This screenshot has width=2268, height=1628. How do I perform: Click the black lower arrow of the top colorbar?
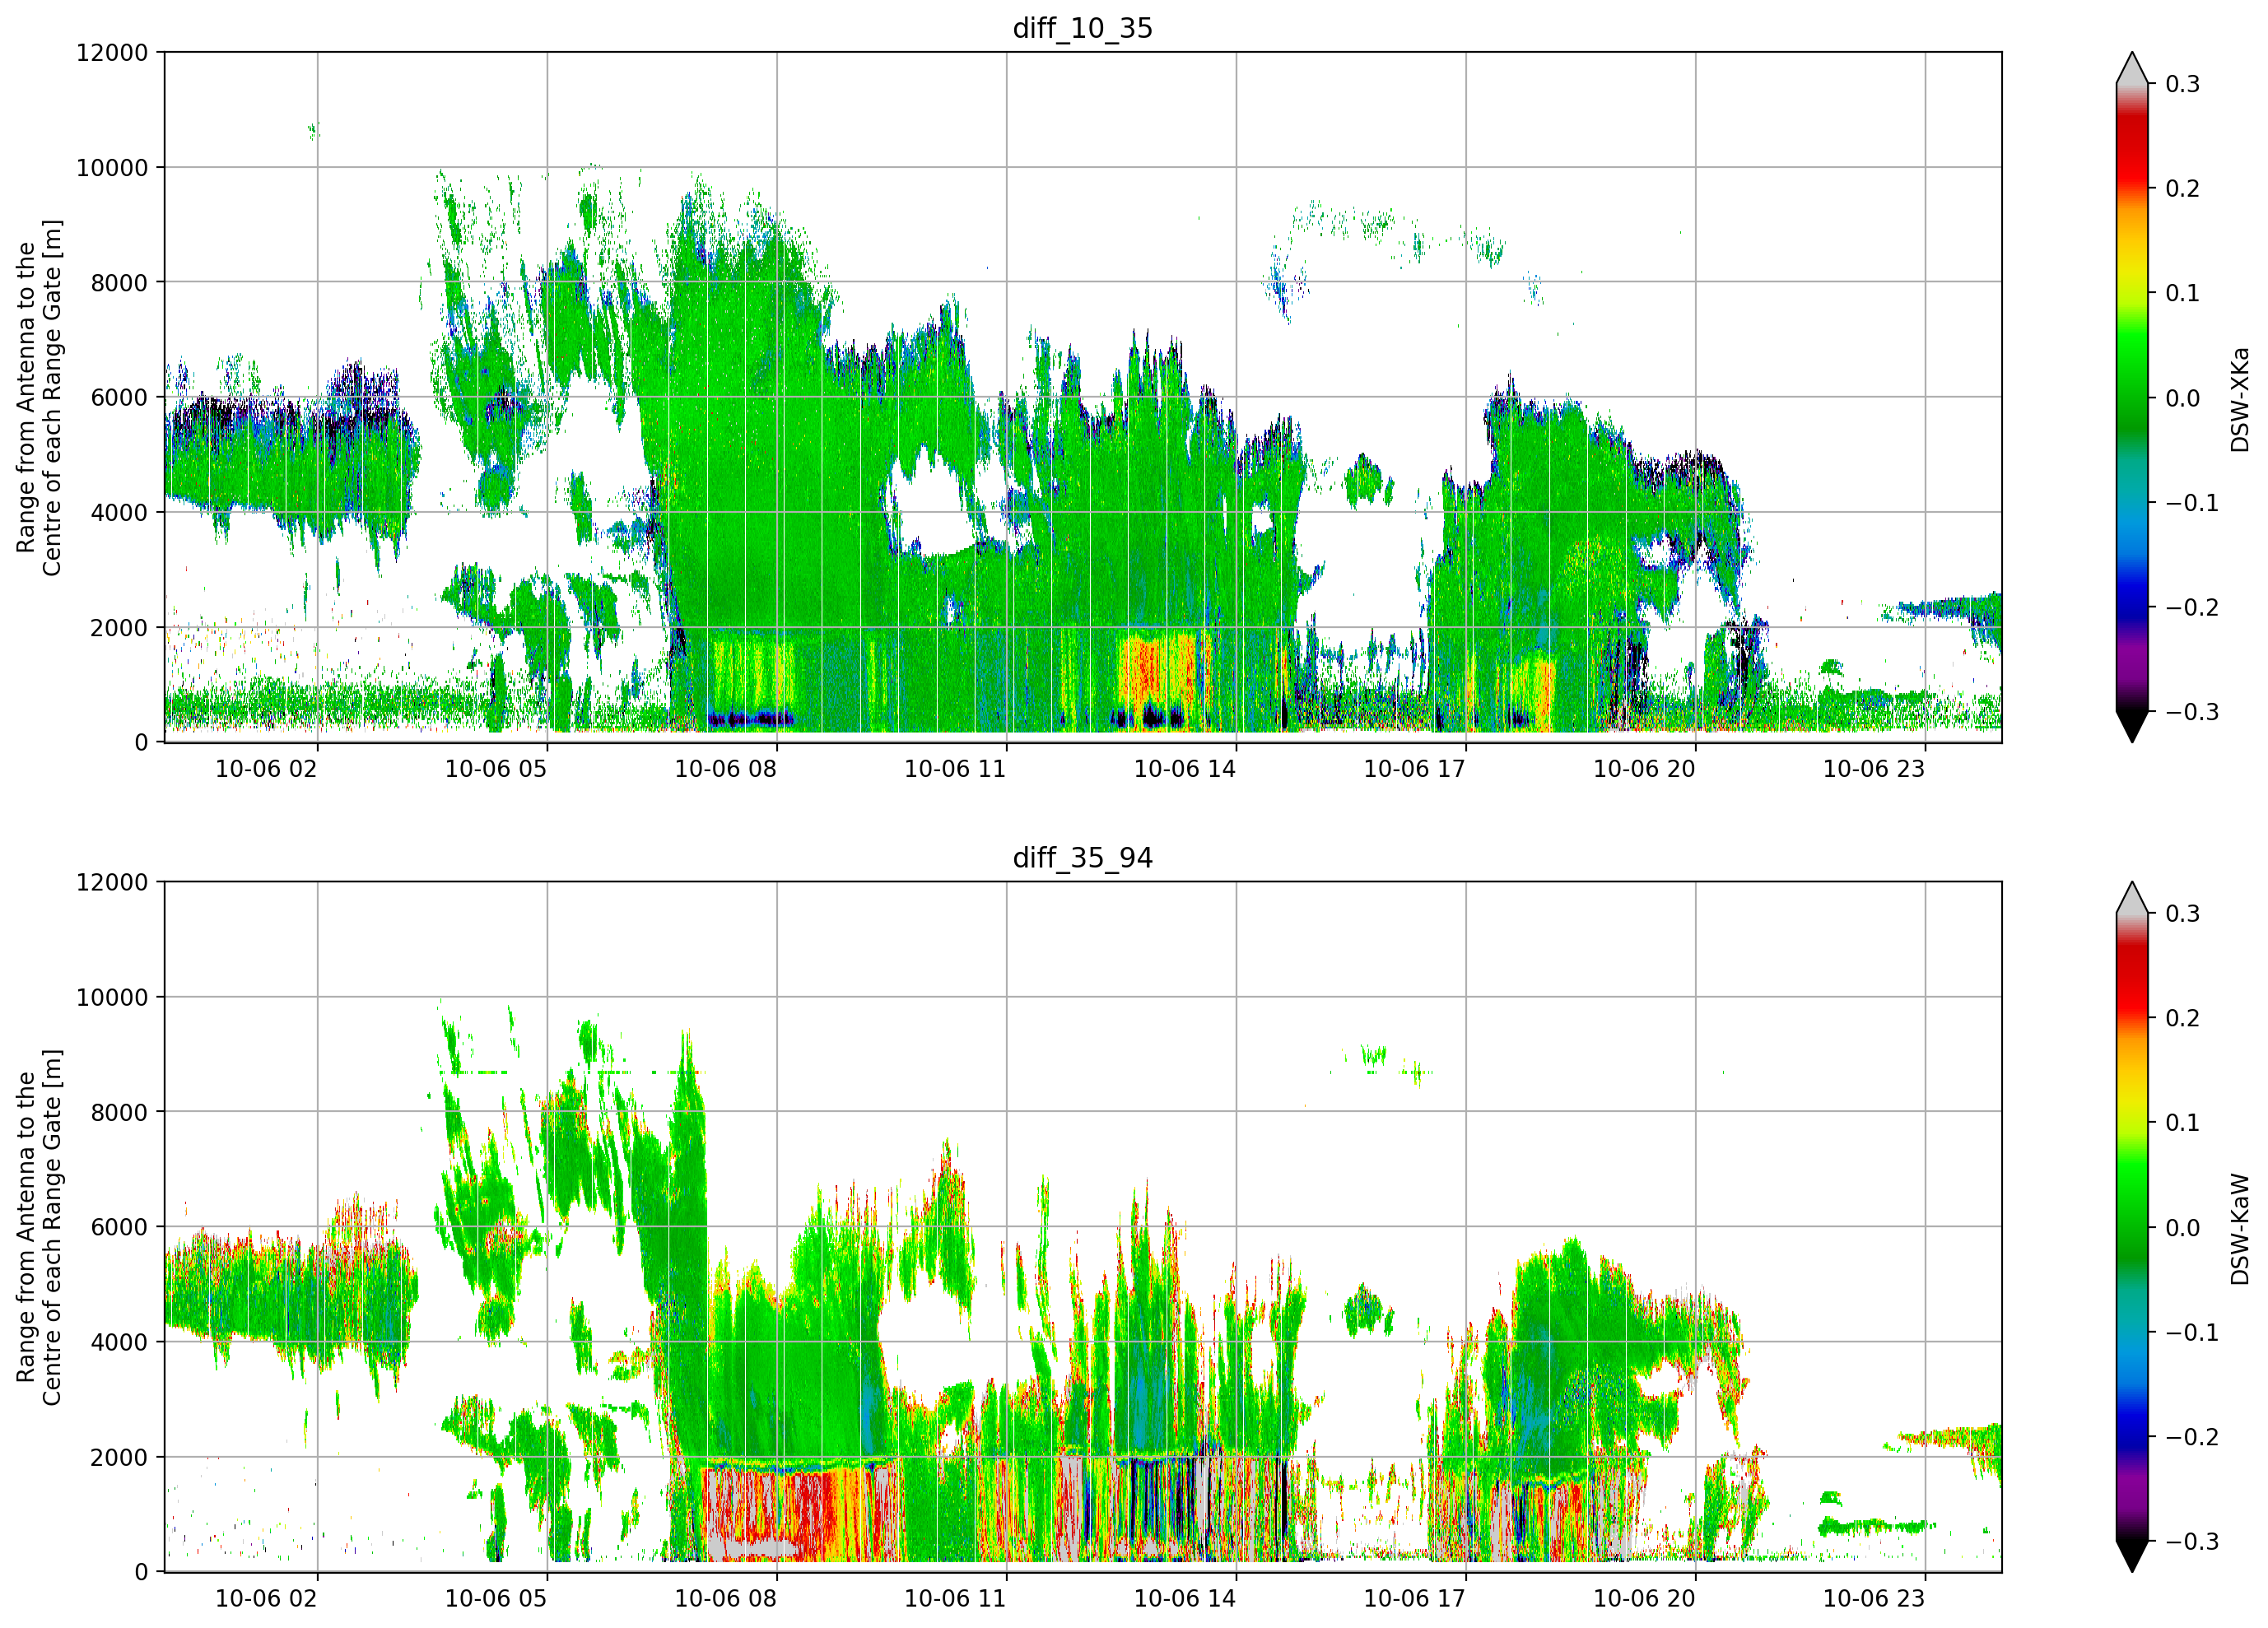[2131, 727]
